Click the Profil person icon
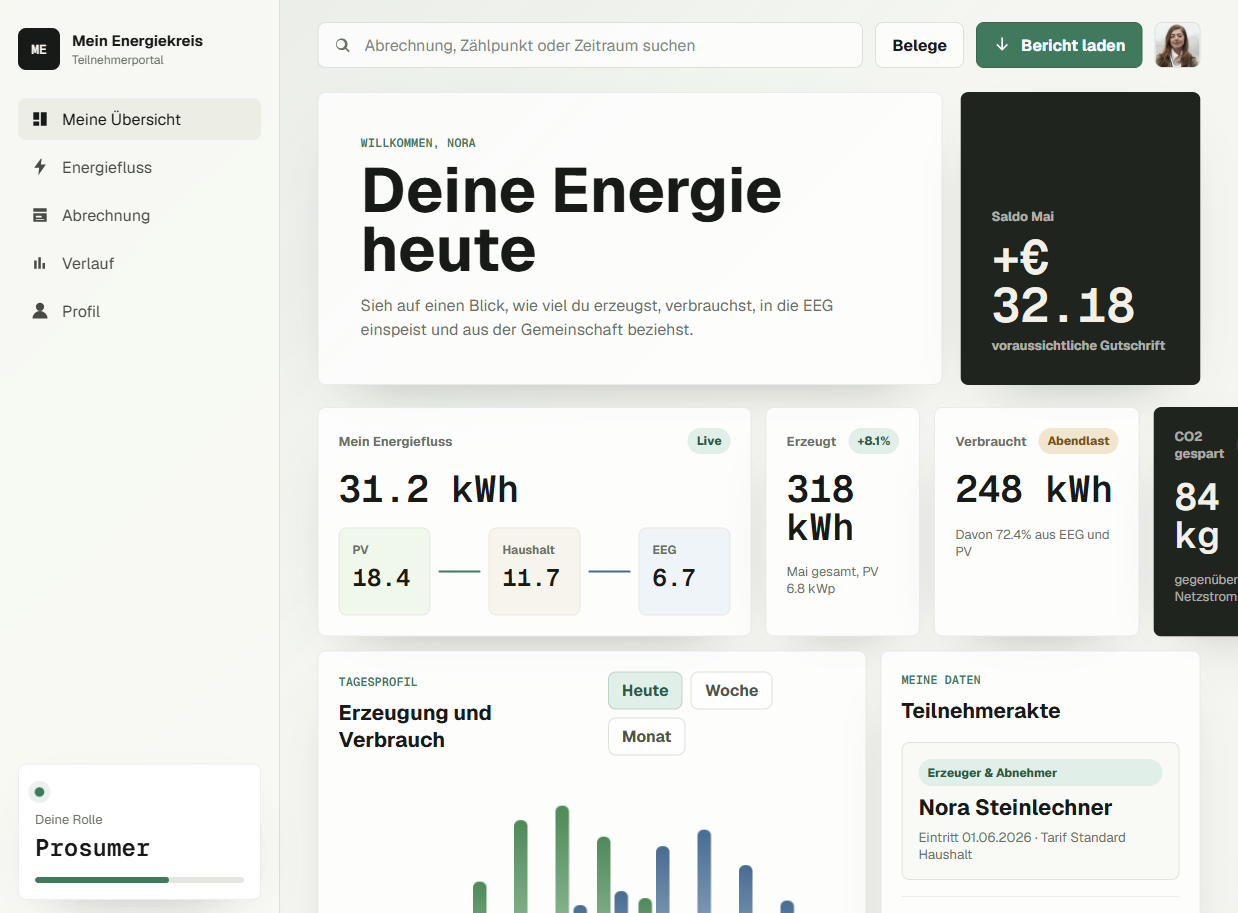 pyautogui.click(x=40, y=311)
